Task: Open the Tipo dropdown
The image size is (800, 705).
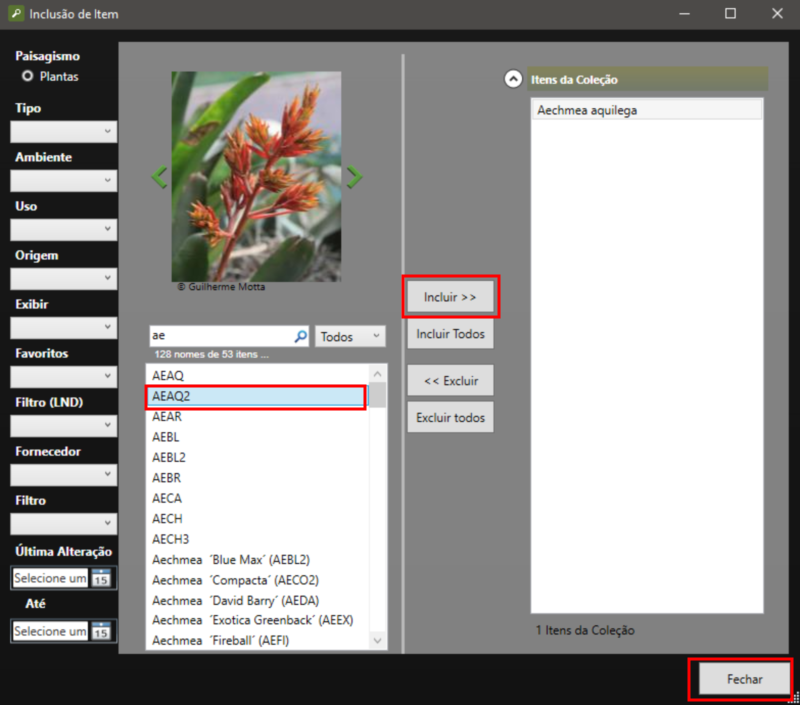Action: (x=63, y=131)
